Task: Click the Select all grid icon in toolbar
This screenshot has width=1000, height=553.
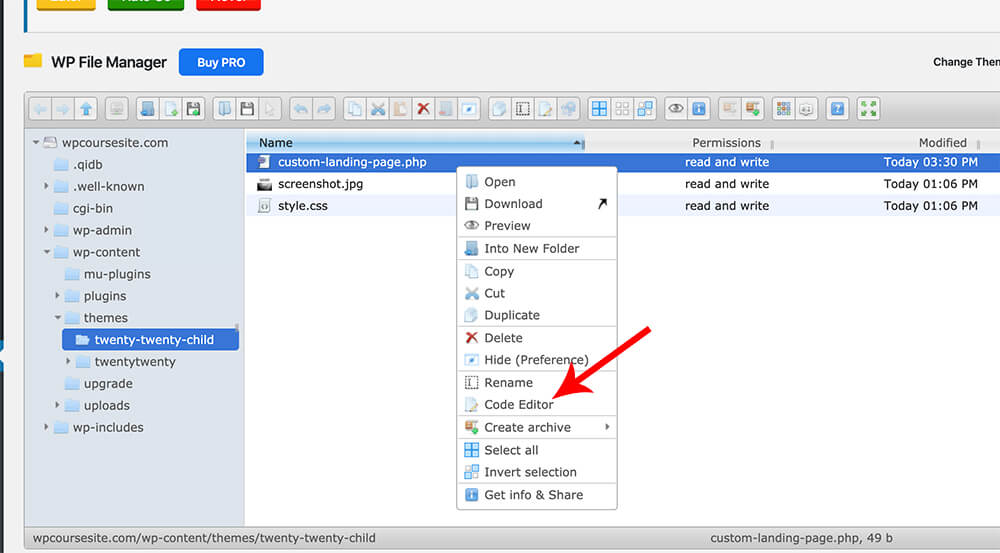Action: pyautogui.click(x=599, y=109)
